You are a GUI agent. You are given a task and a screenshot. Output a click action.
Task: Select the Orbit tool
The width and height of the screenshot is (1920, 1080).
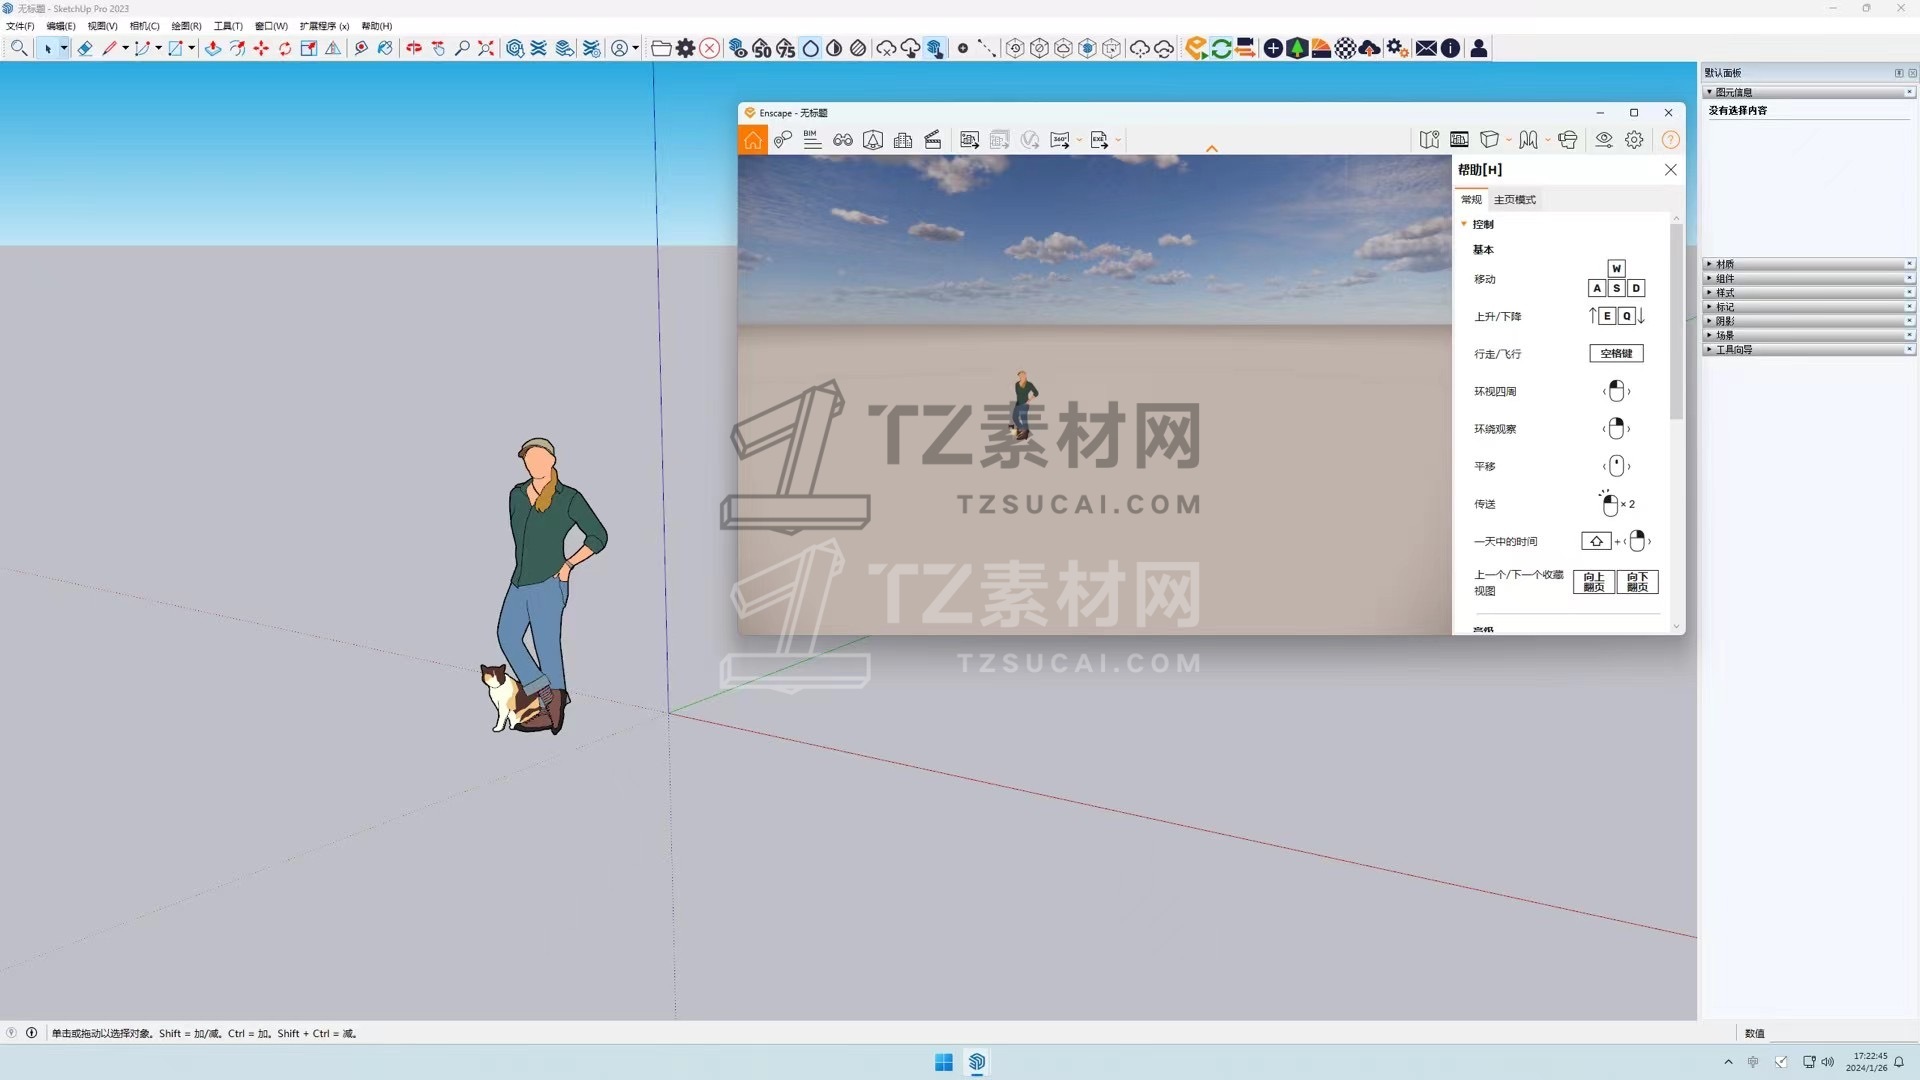413,48
